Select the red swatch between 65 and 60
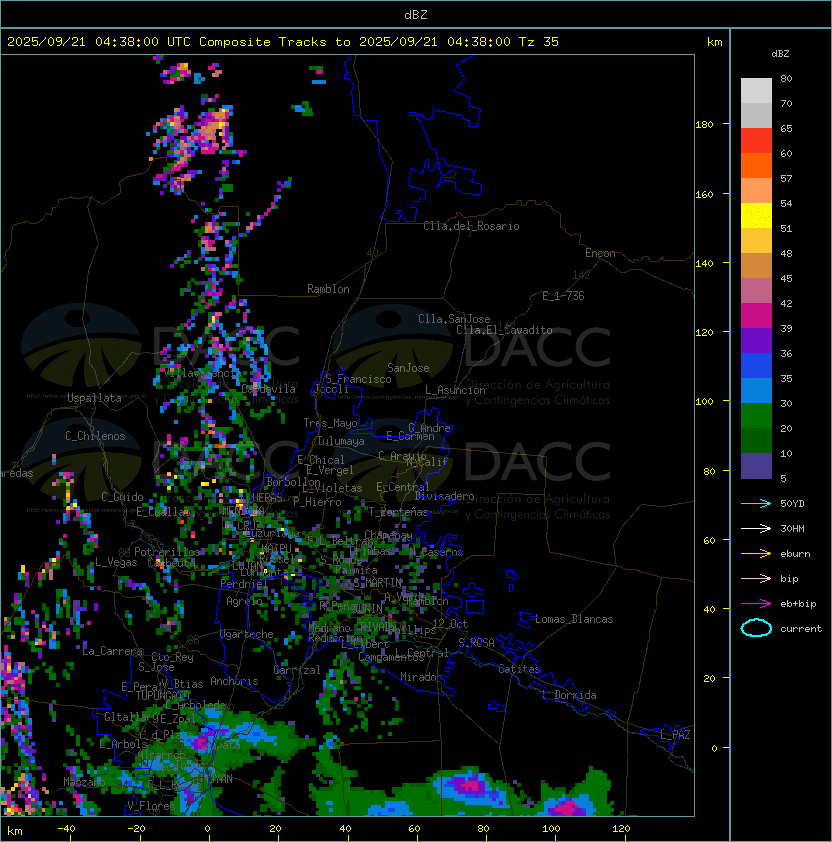 pyautogui.click(x=756, y=141)
